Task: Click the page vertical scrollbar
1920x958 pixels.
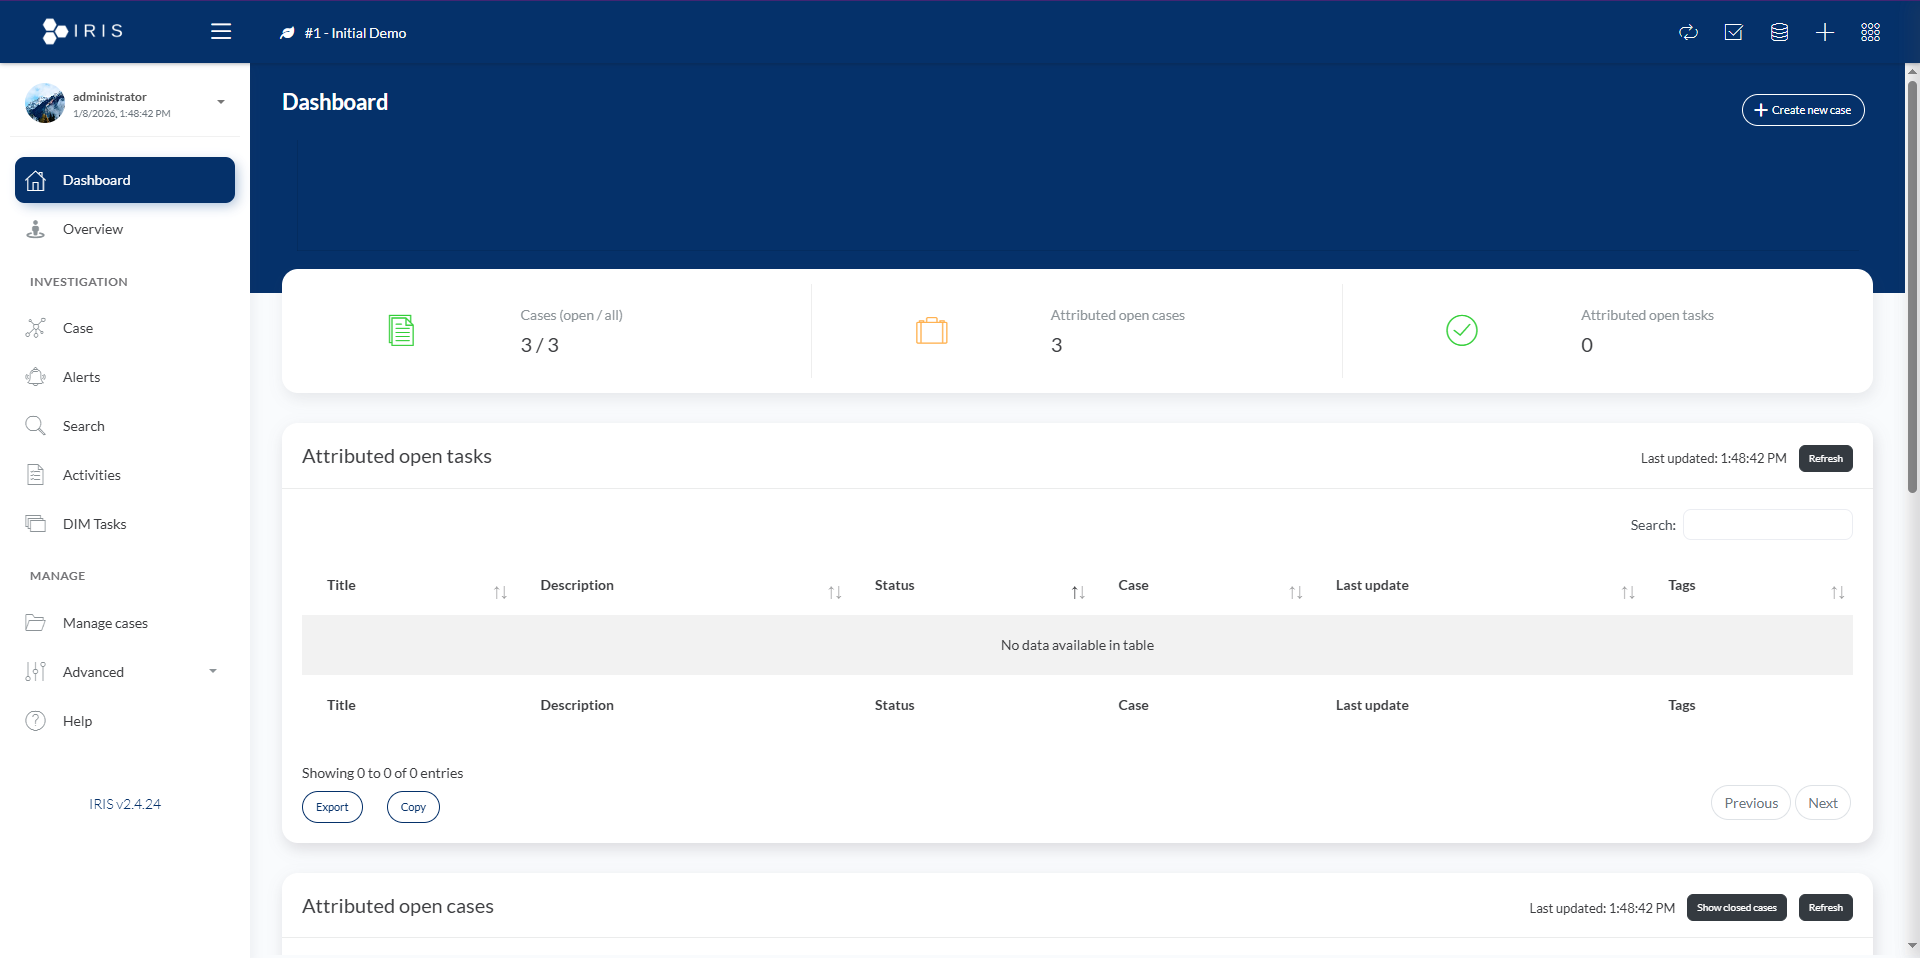Action: pos(1912,285)
